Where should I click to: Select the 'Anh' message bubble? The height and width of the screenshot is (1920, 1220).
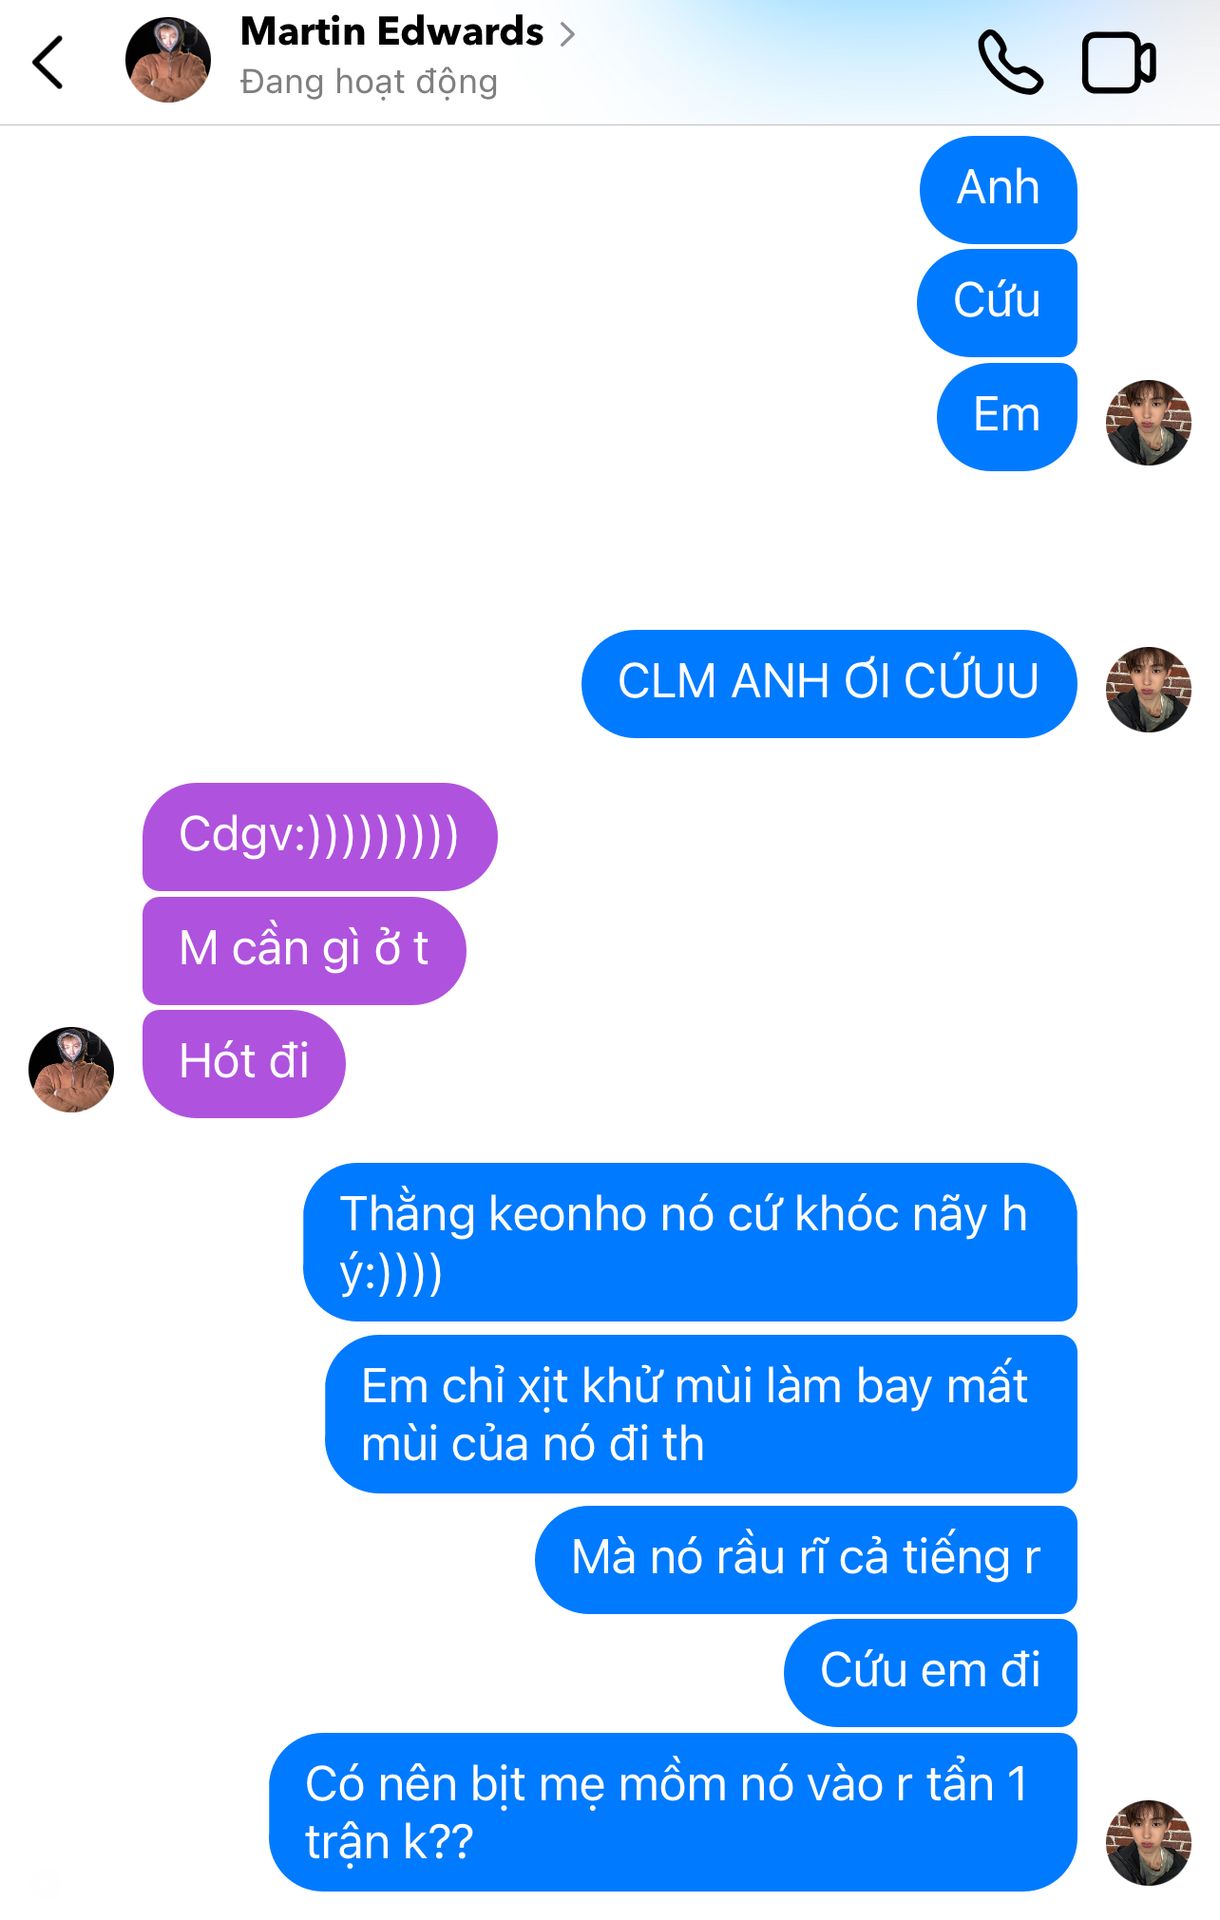coord(998,189)
